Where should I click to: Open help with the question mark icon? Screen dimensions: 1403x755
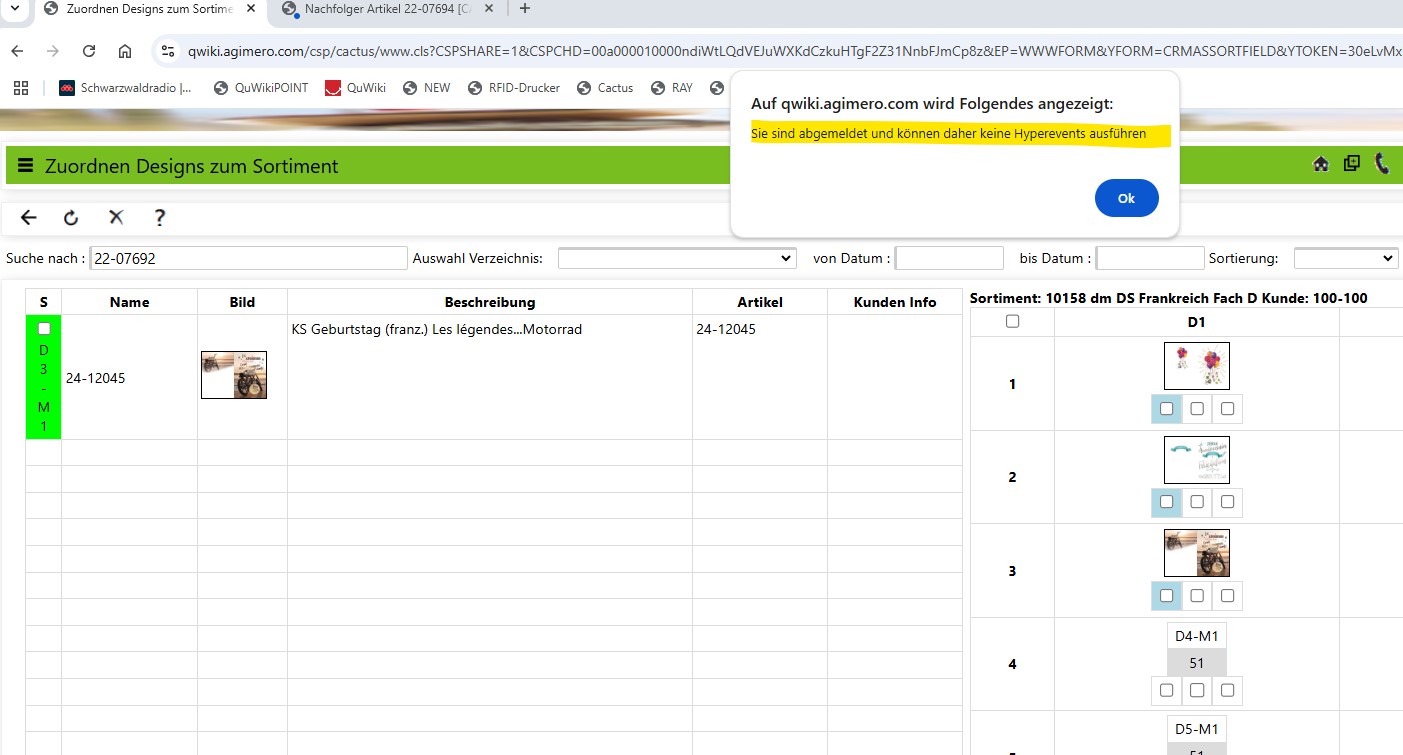pos(159,218)
